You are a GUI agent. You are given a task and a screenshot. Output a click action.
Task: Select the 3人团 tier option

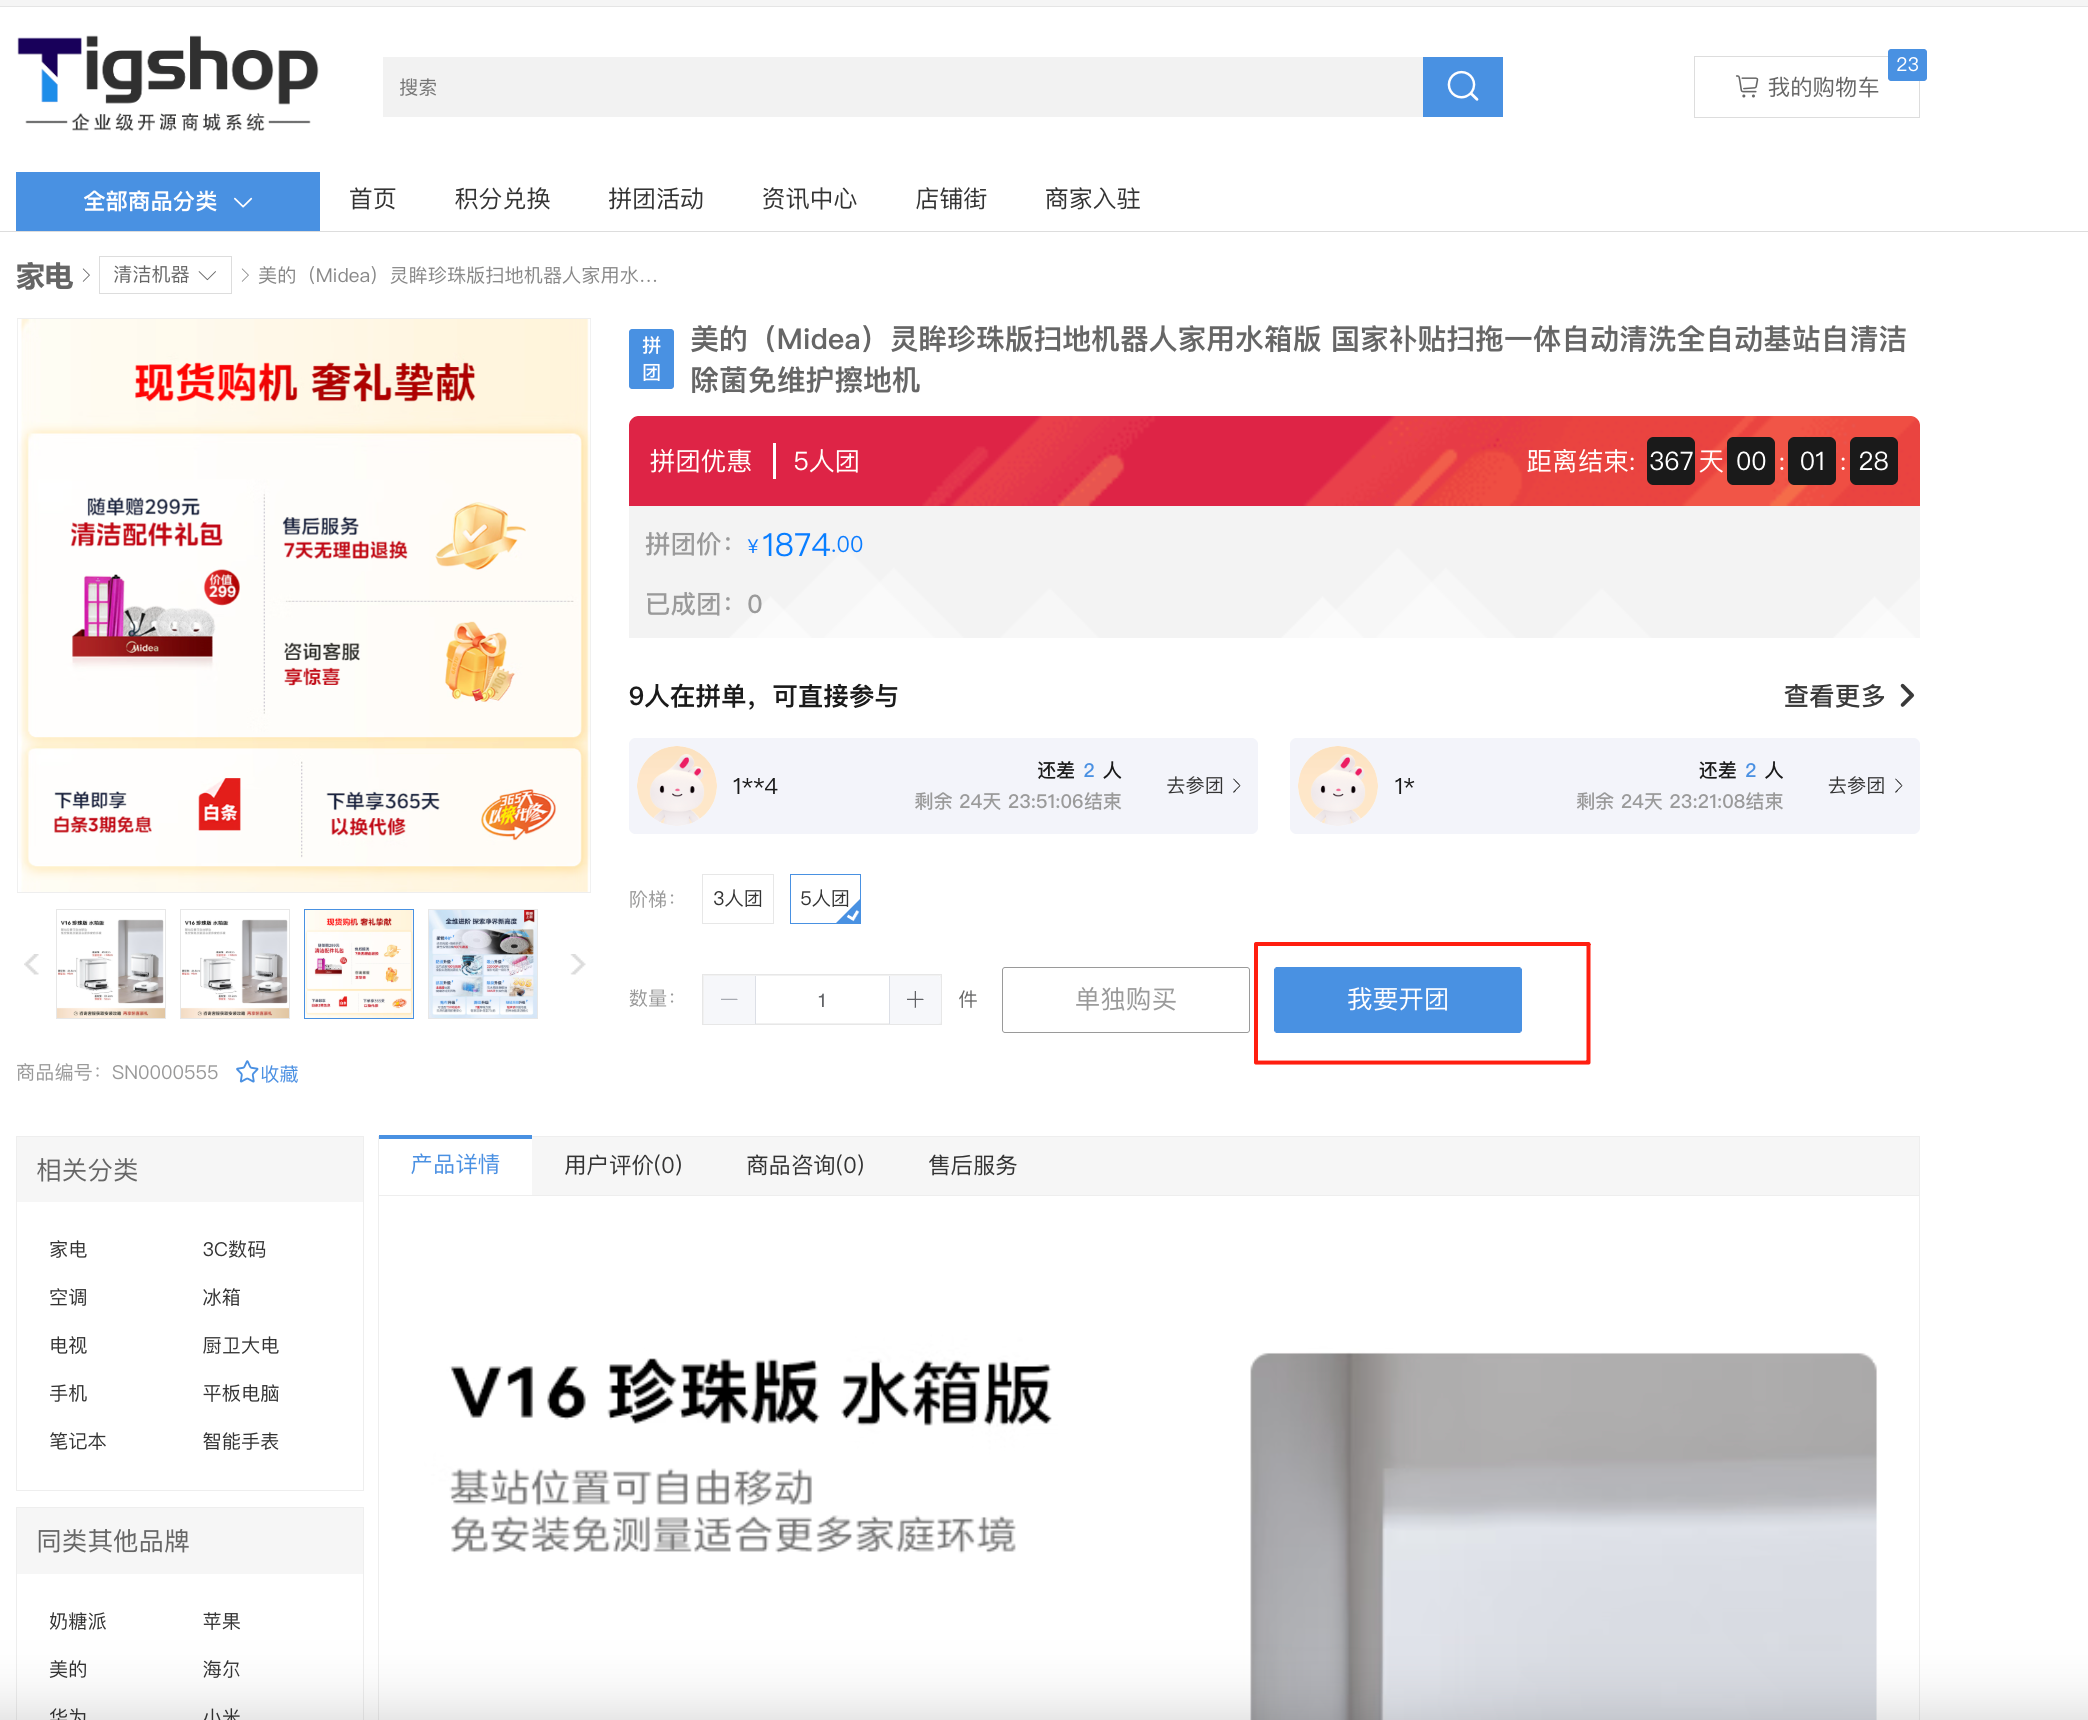737,898
